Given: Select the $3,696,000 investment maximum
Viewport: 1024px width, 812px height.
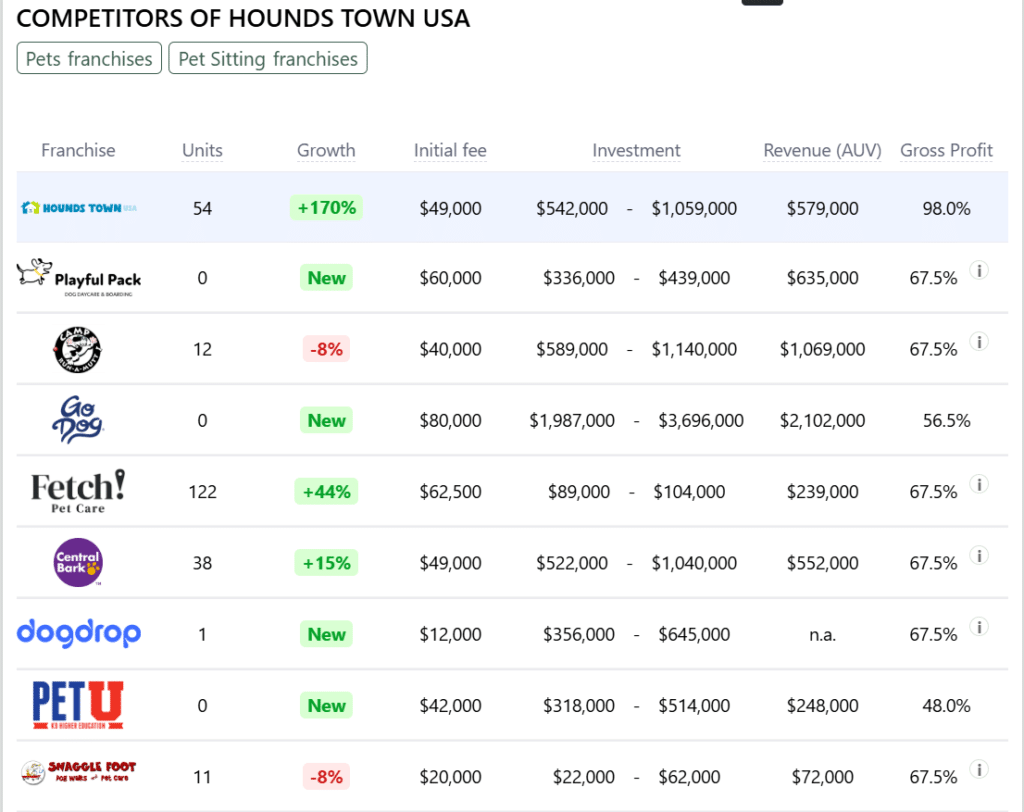Looking at the screenshot, I should [701, 420].
